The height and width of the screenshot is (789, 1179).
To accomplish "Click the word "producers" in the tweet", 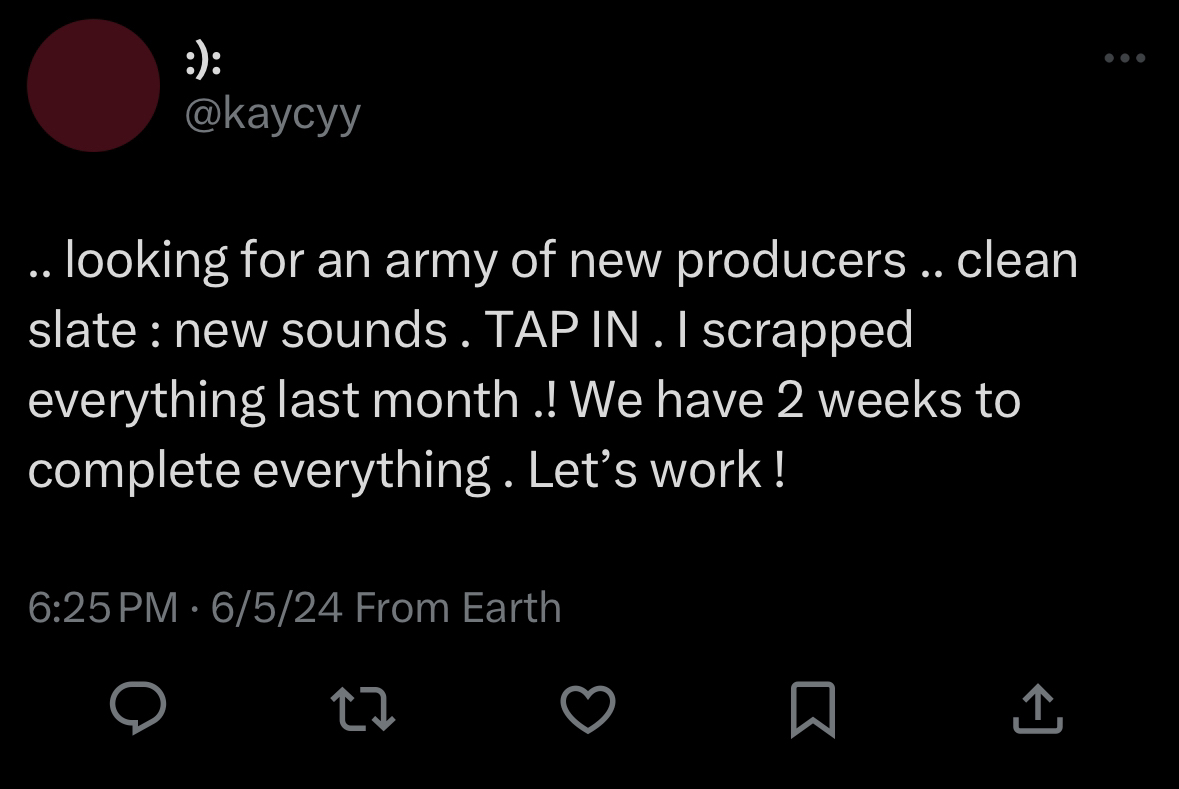I will click(x=790, y=261).
